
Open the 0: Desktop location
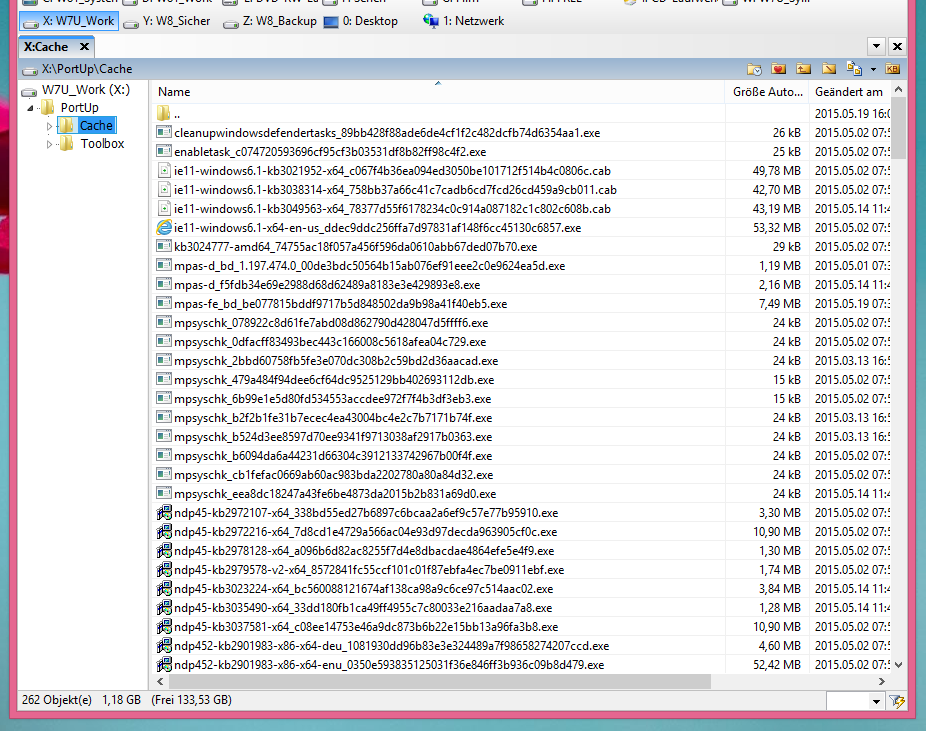click(x=361, y=21)
